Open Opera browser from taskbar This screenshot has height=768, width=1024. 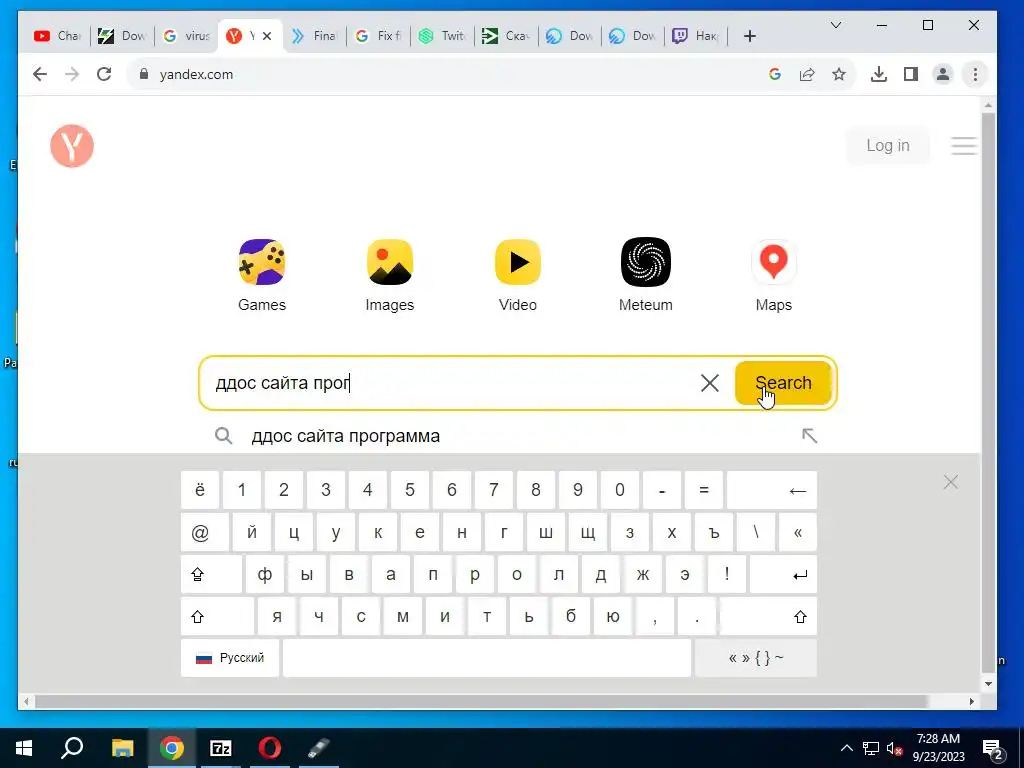click(270, 748)
